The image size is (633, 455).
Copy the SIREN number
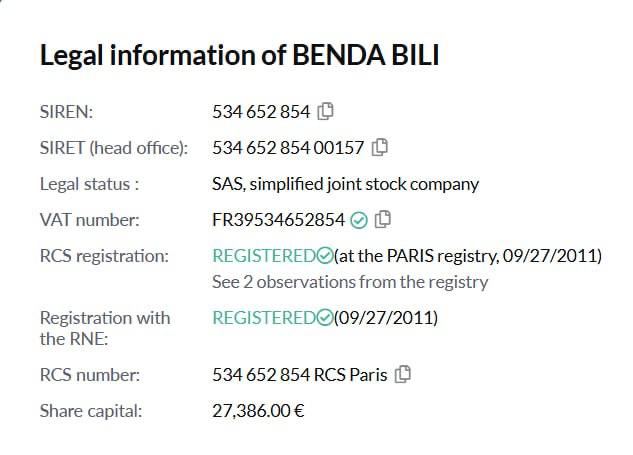325,111
